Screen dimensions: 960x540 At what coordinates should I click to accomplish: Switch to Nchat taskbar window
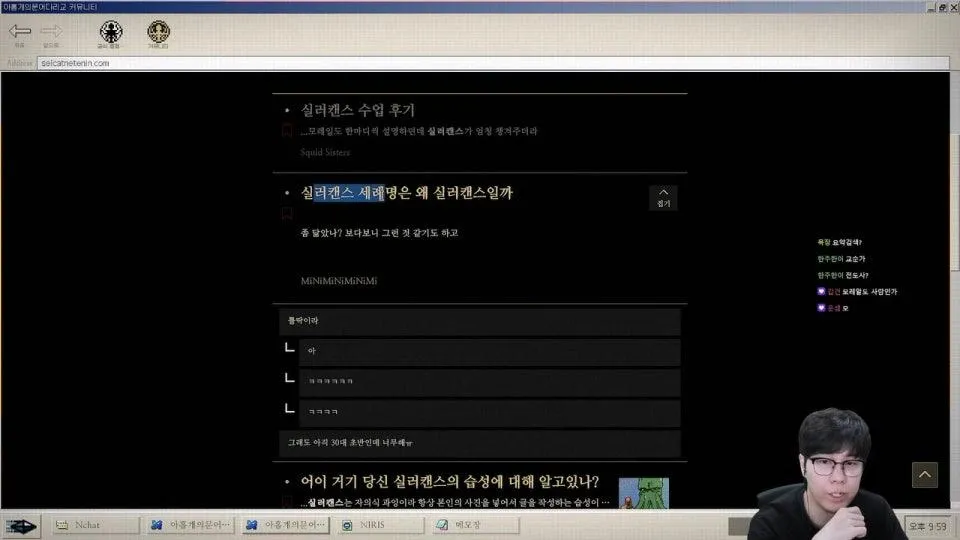coord(96,525)
